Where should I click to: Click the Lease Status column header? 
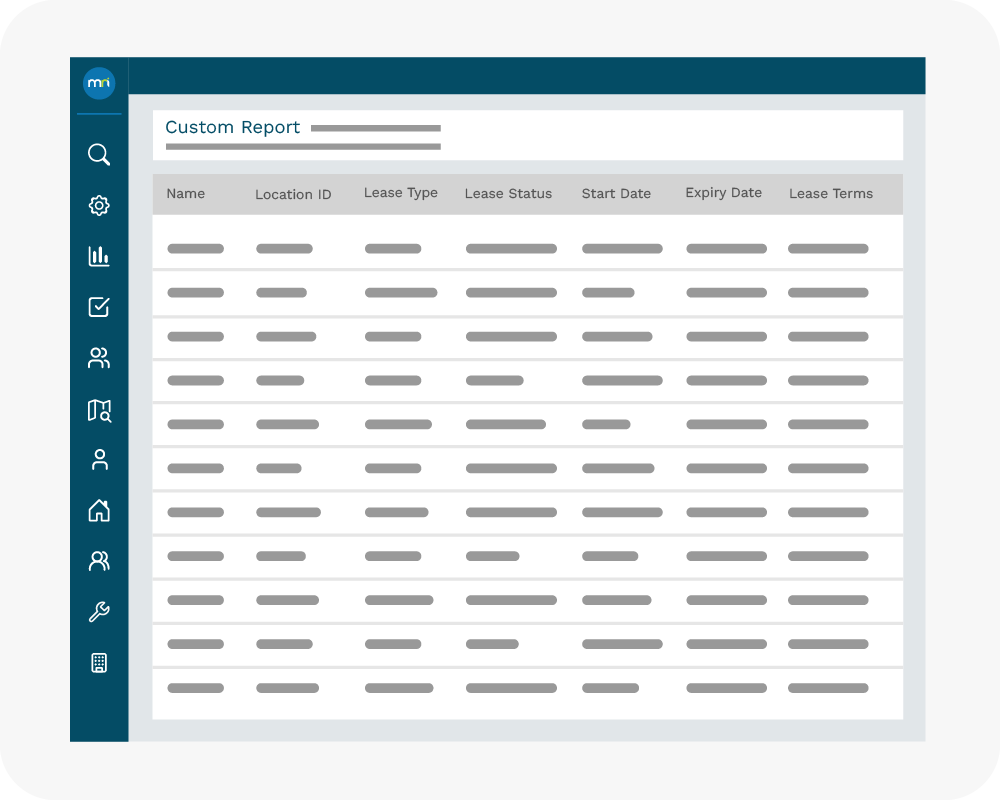(508, 194)
